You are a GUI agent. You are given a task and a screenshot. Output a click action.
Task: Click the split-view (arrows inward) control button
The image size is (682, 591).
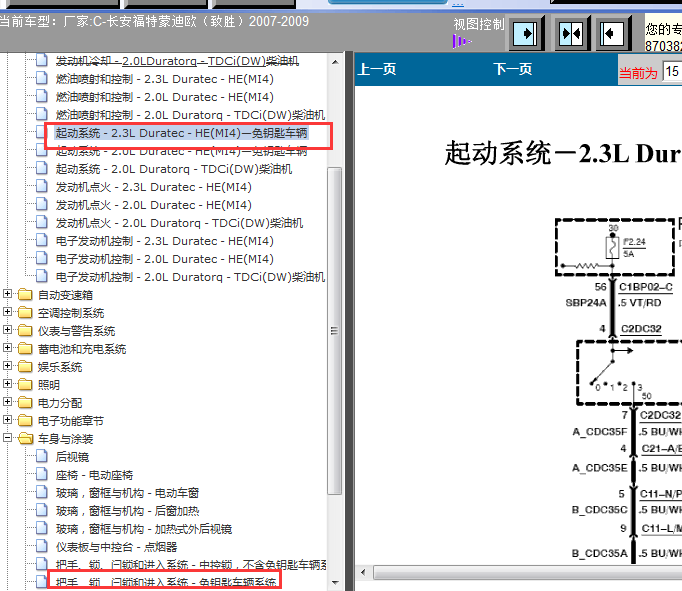(570, 34)
